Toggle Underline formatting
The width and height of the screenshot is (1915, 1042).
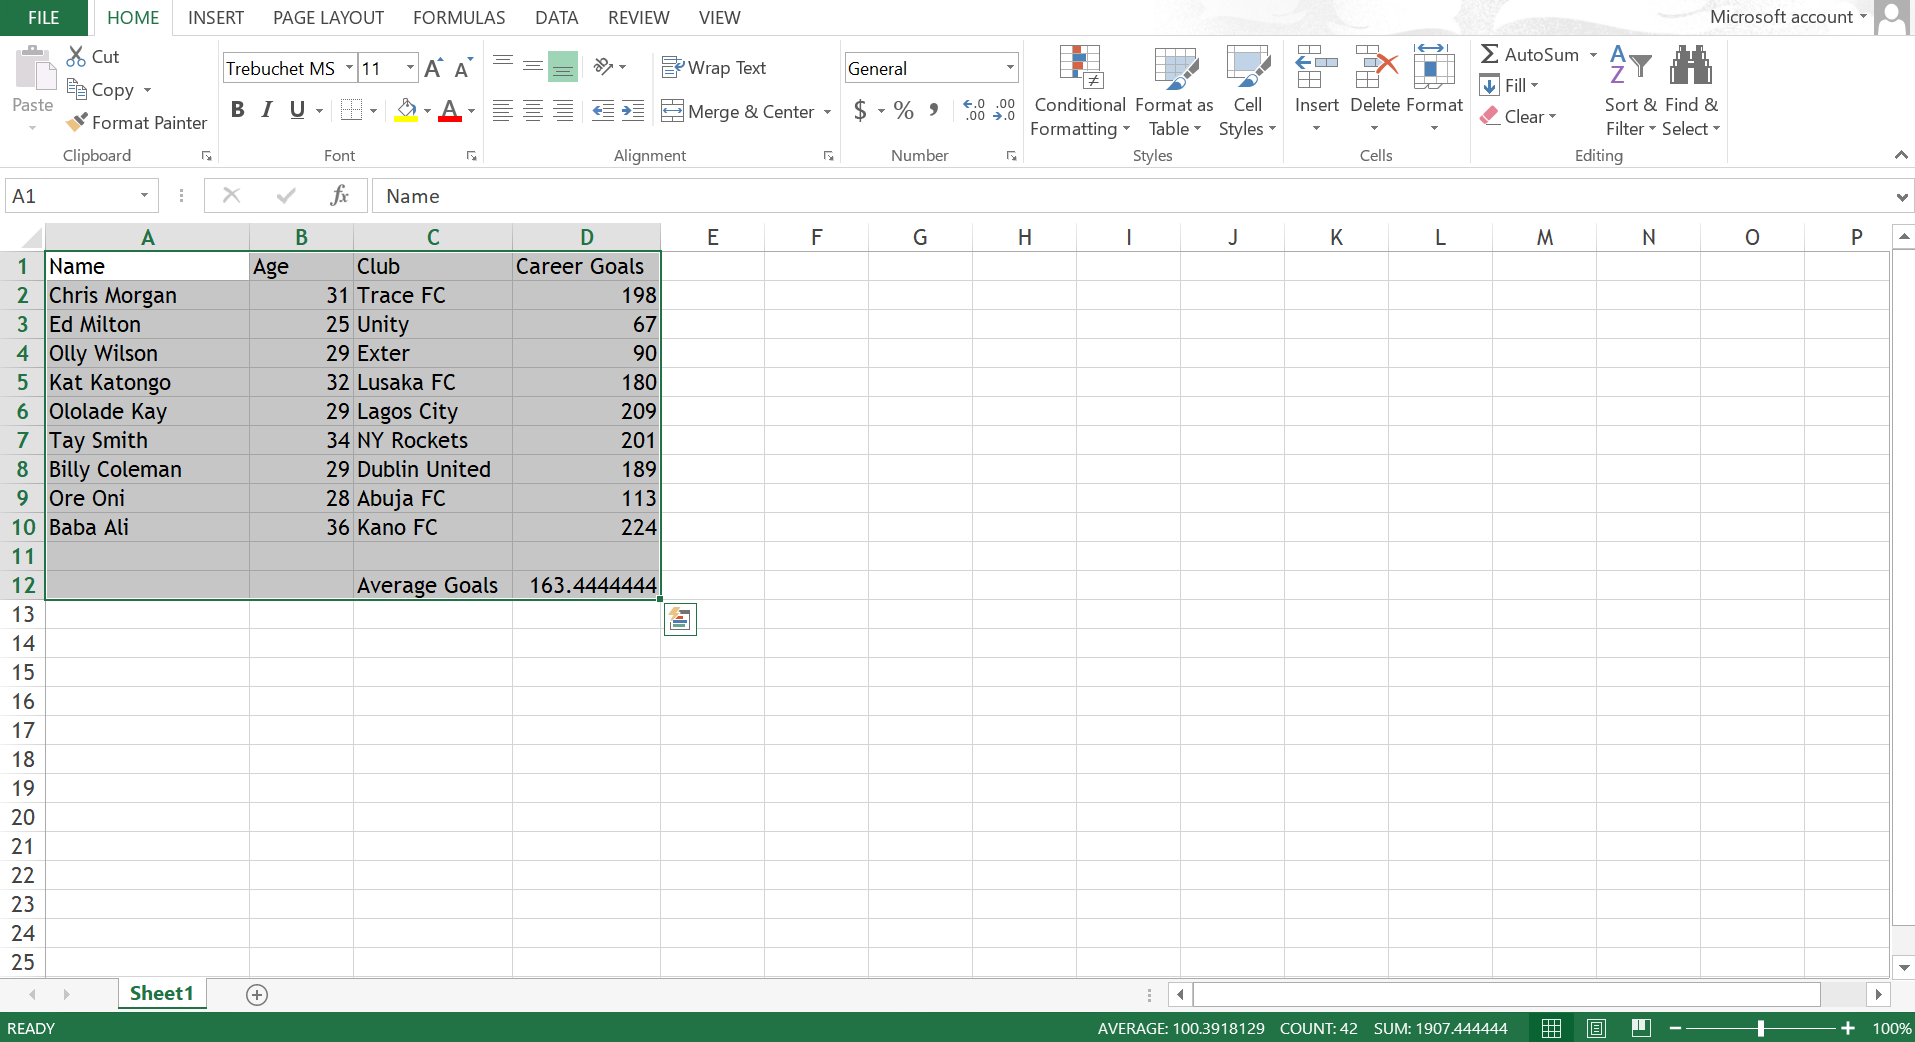[297, 110]
